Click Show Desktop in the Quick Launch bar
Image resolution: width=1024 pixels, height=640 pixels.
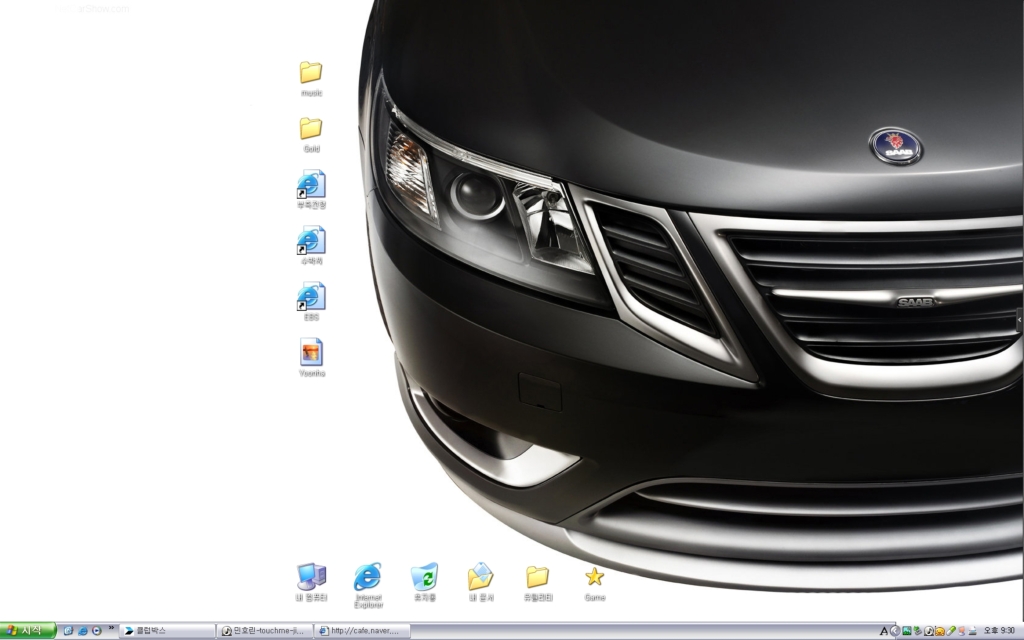[x=68, y=631]
